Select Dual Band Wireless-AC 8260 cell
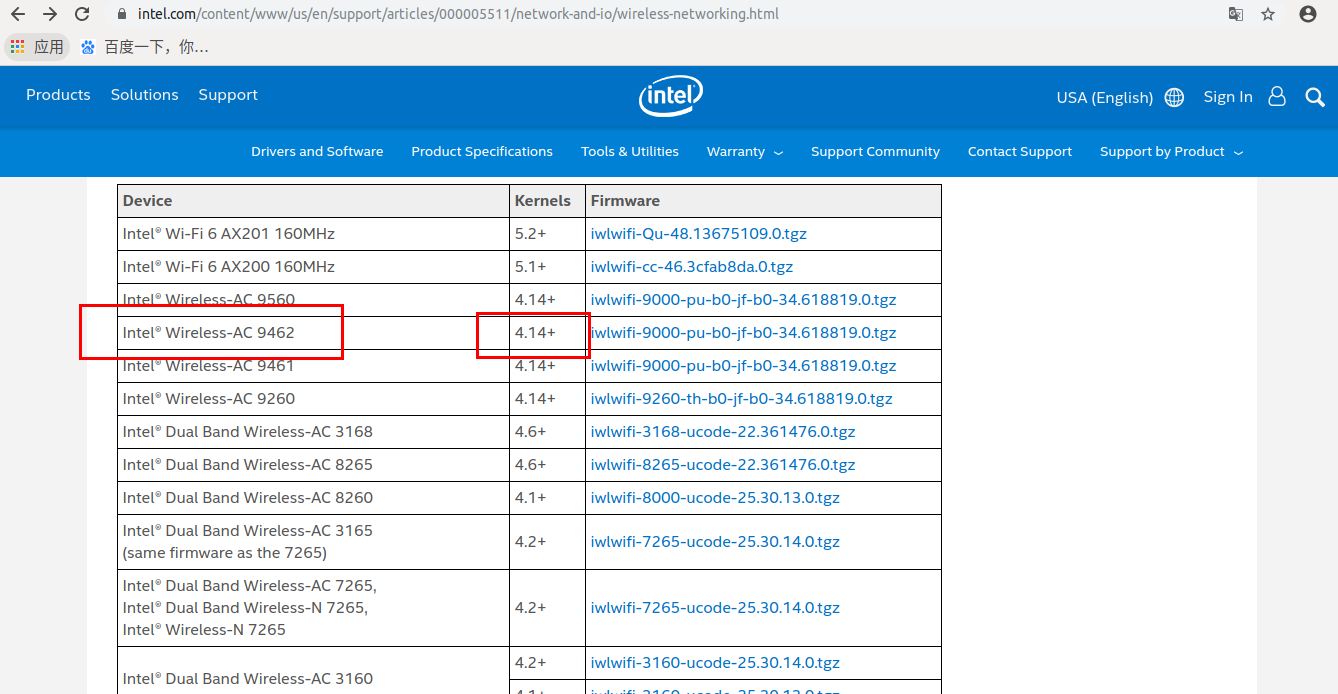 pyautogui.click(x=313, y=498)
